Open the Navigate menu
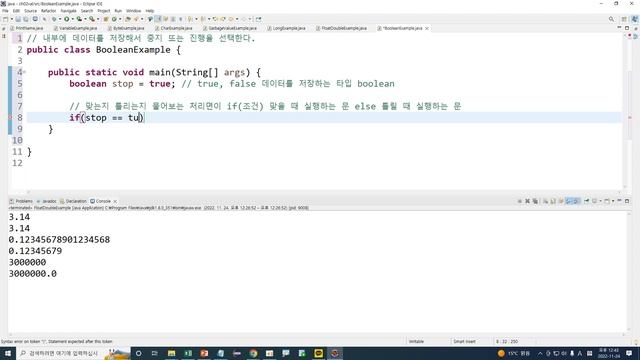Image resolution: width=640 pixels, height=360 pixels. click(x=68, y=11)
